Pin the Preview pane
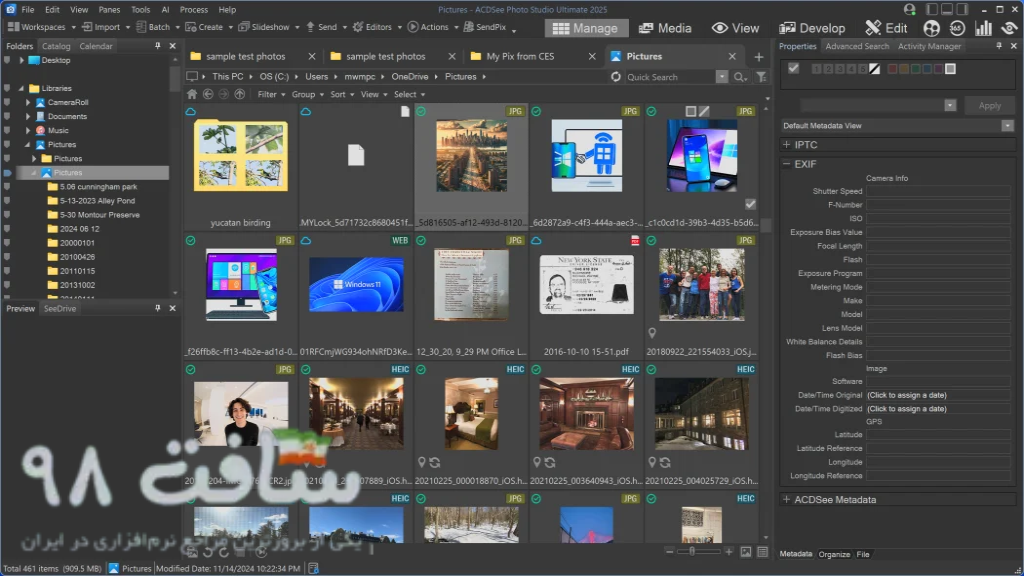This screenshot has height=576, width=1024. [x=157, y=308]
